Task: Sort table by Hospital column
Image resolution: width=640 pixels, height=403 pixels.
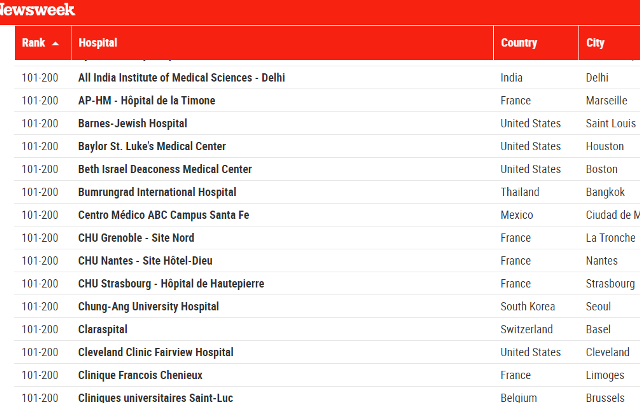Action: (x=282, y=43)
